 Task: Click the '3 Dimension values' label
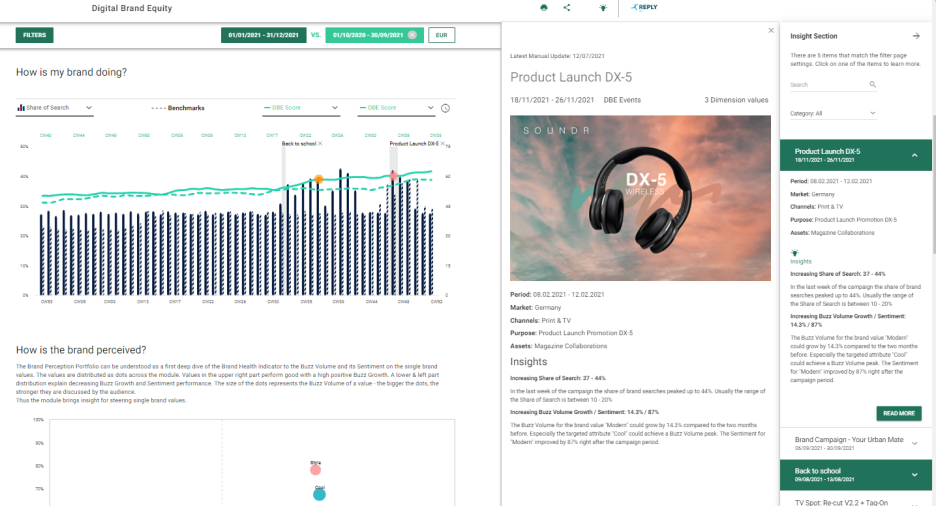point(736,100)
